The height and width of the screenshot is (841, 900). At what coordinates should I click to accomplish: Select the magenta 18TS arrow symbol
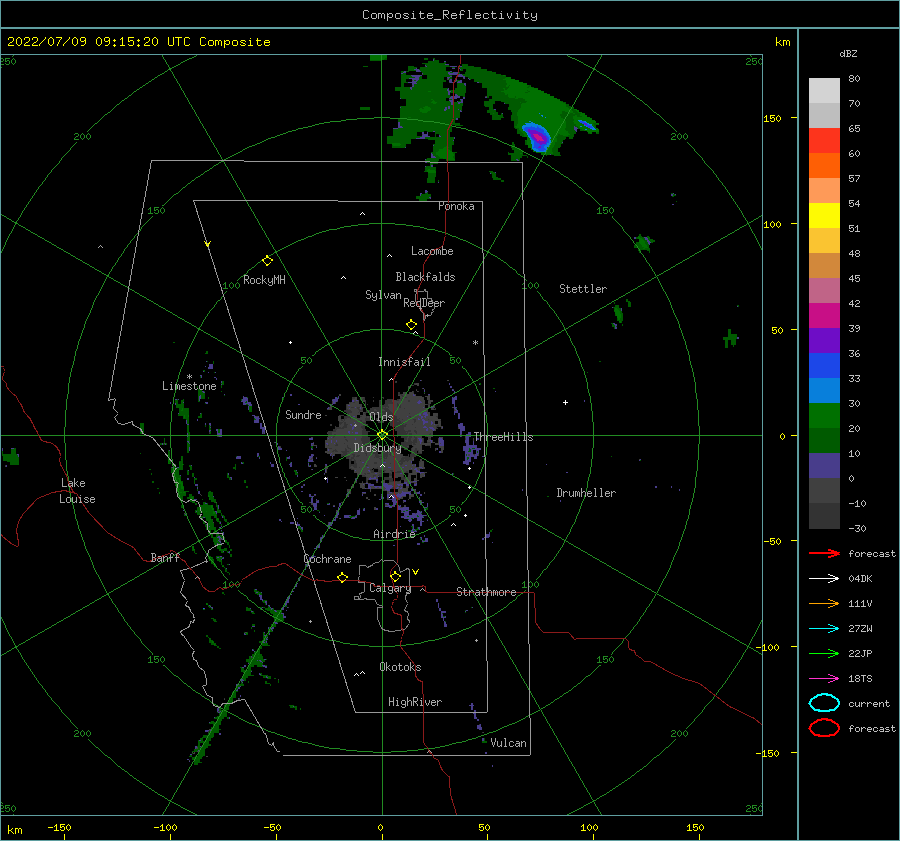click(x=824, y=679)
